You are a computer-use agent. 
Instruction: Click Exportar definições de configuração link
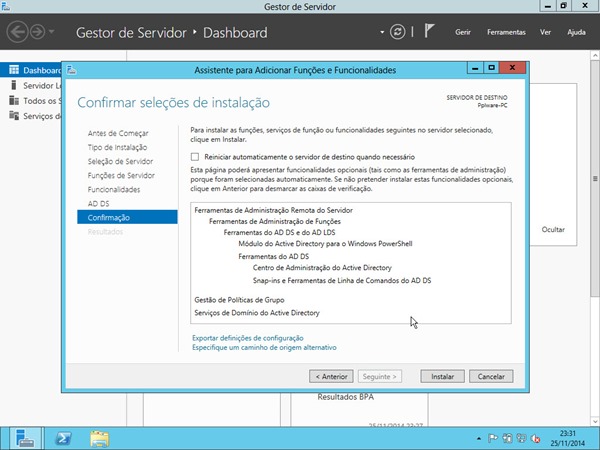(248, 338)
